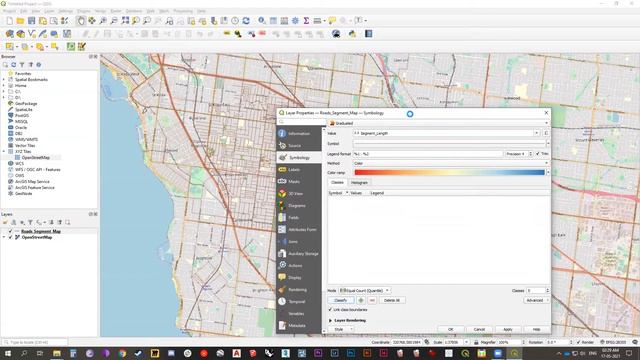Open Metadata section in Layer Properties
The height and width of the screenshot is (360, 640).
[x=299, y=325]
